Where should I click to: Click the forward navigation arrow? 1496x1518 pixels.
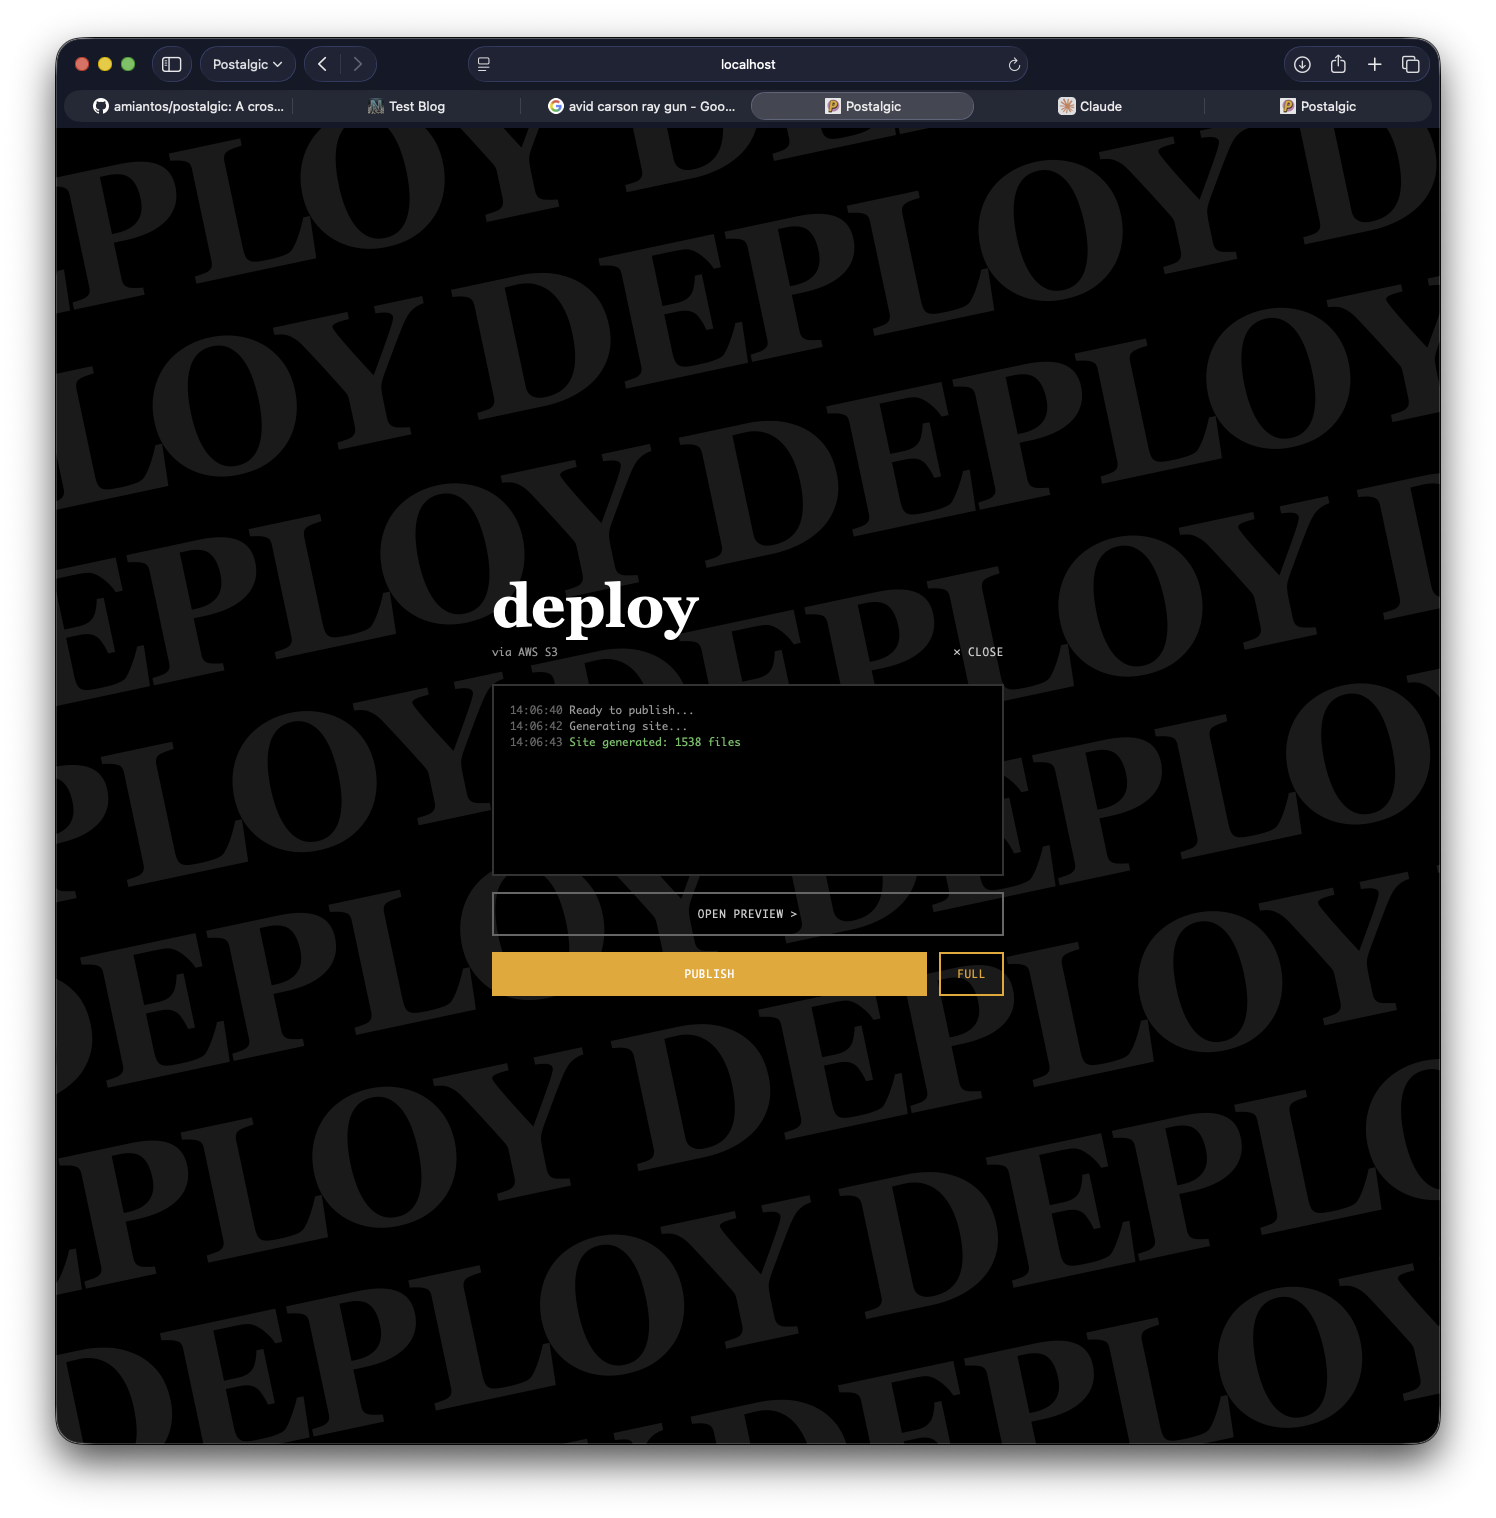(x=358, y=64)
